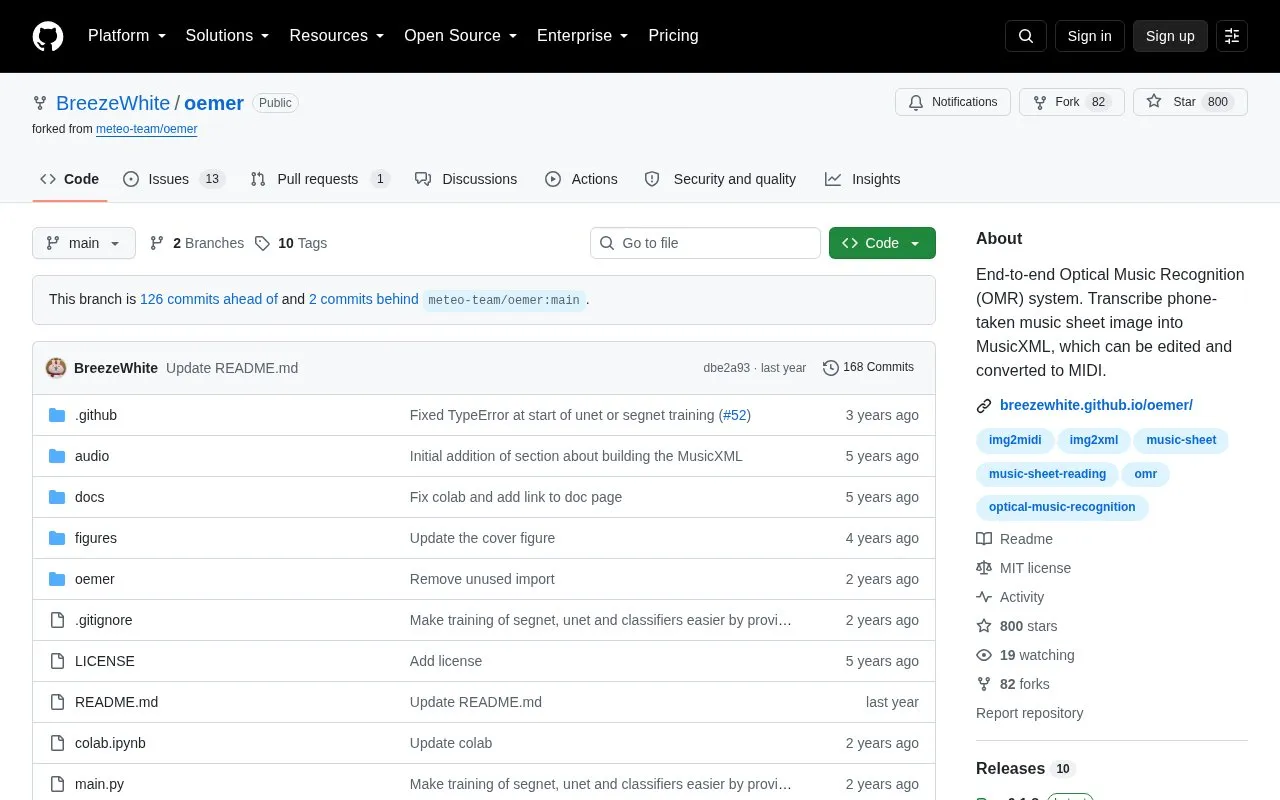Fork the repository
Screen dimensions: 1280x800
click(1072, 102)
